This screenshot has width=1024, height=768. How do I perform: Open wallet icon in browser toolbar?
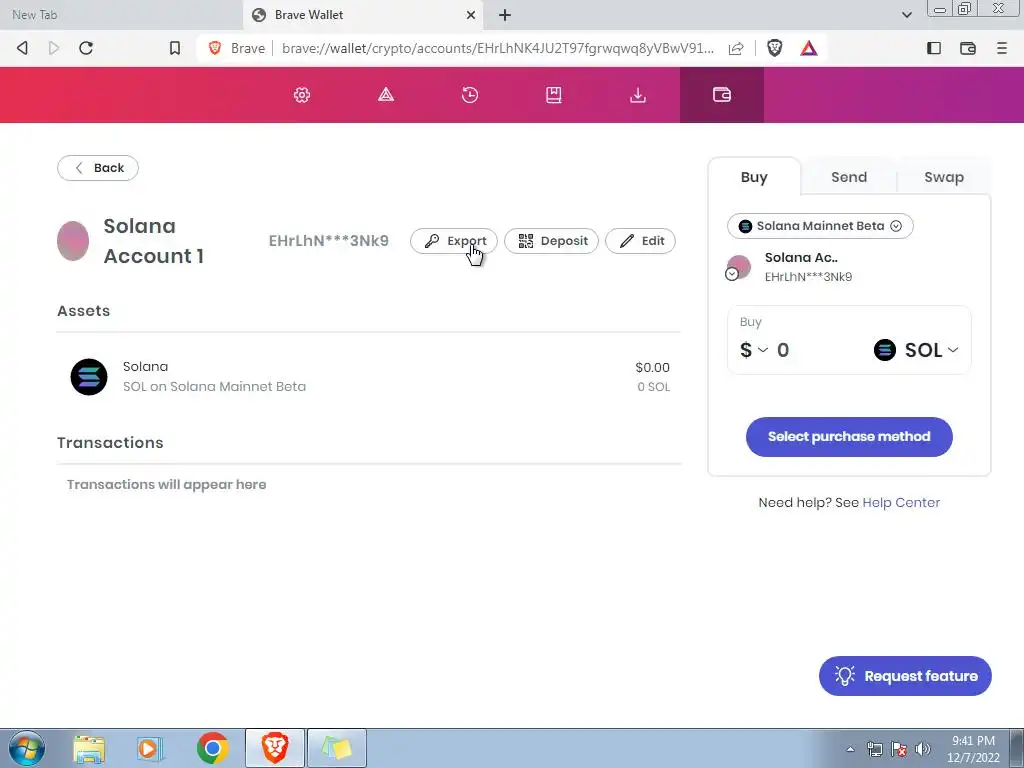pos(968,48)
